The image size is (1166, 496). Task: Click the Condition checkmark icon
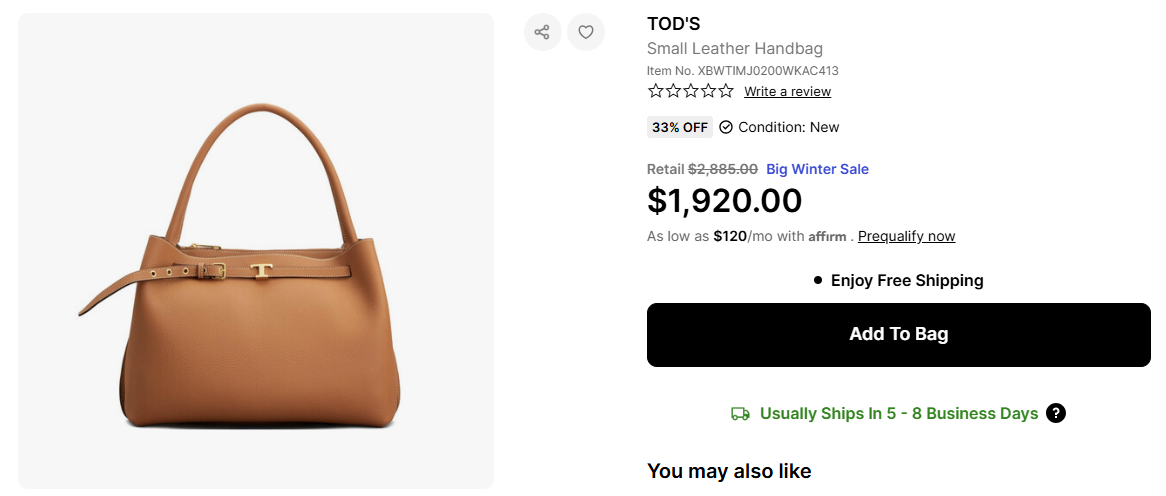point(726,127)
